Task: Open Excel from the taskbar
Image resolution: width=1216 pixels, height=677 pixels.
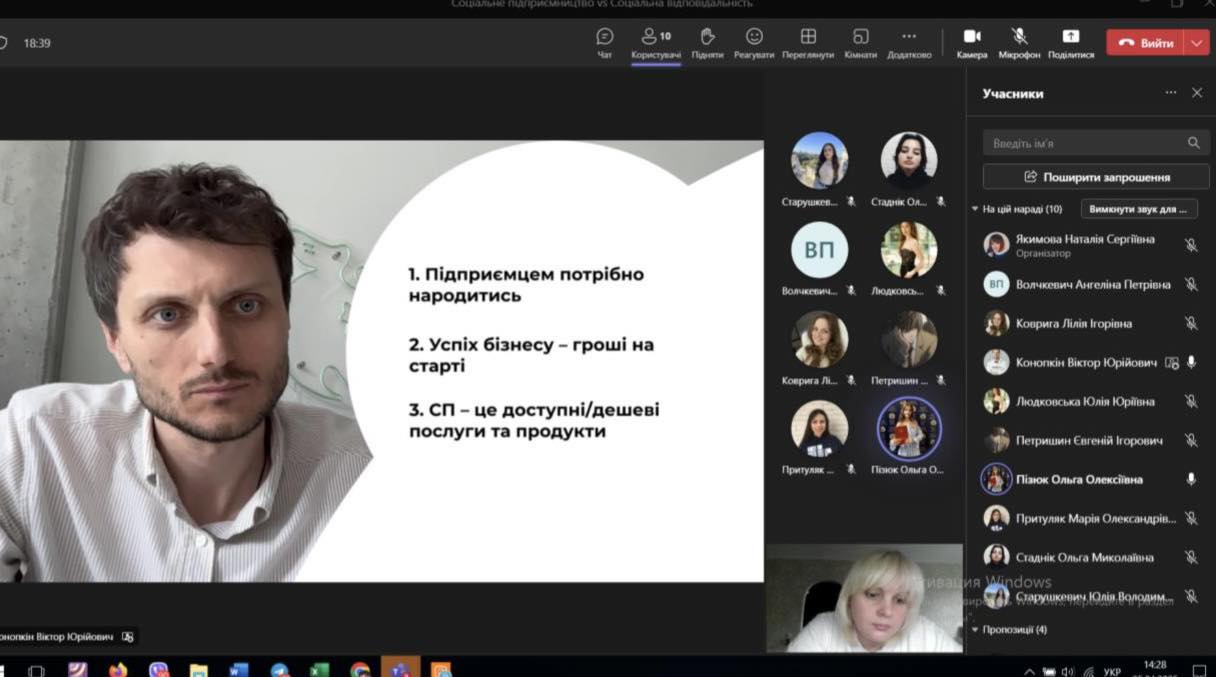Action: tap(319, 669)
